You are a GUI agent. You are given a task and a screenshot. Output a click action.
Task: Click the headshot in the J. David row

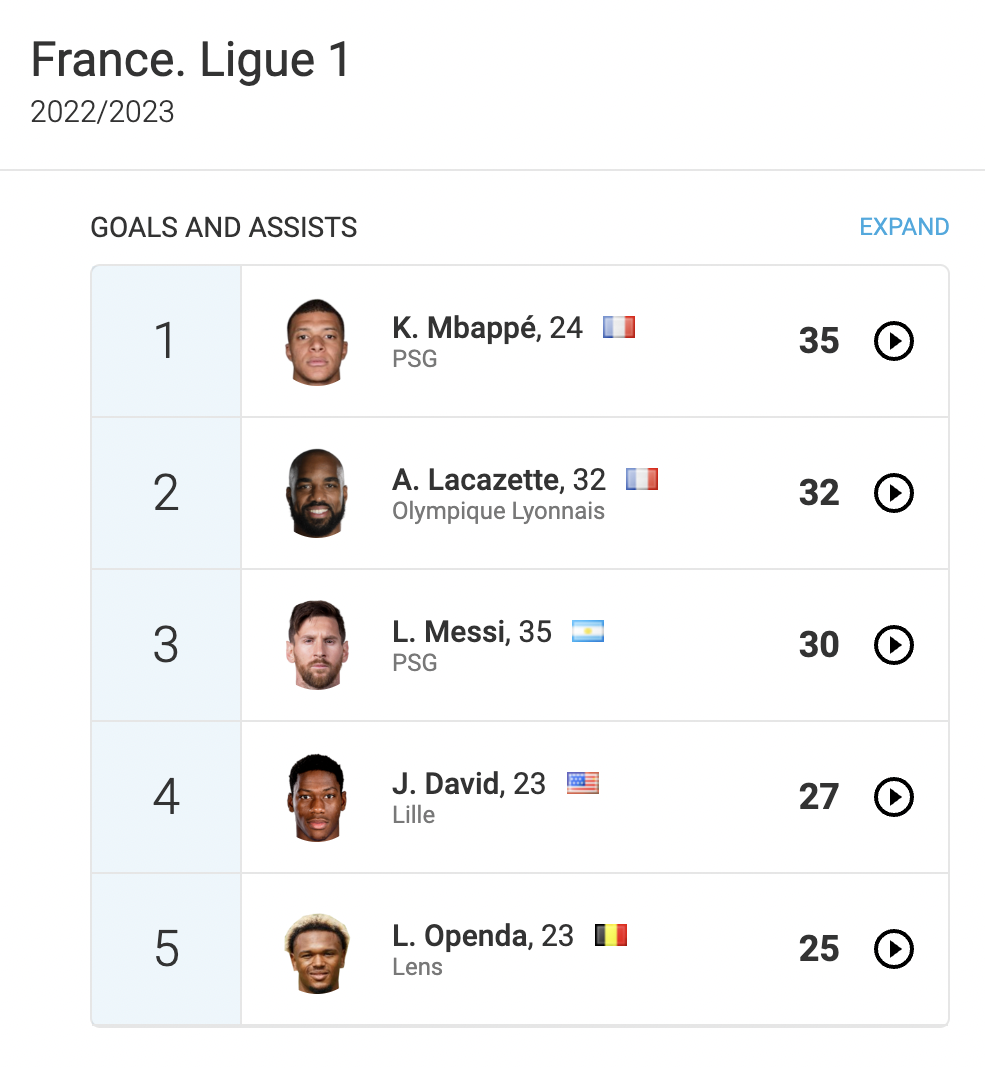pos(316,798)
